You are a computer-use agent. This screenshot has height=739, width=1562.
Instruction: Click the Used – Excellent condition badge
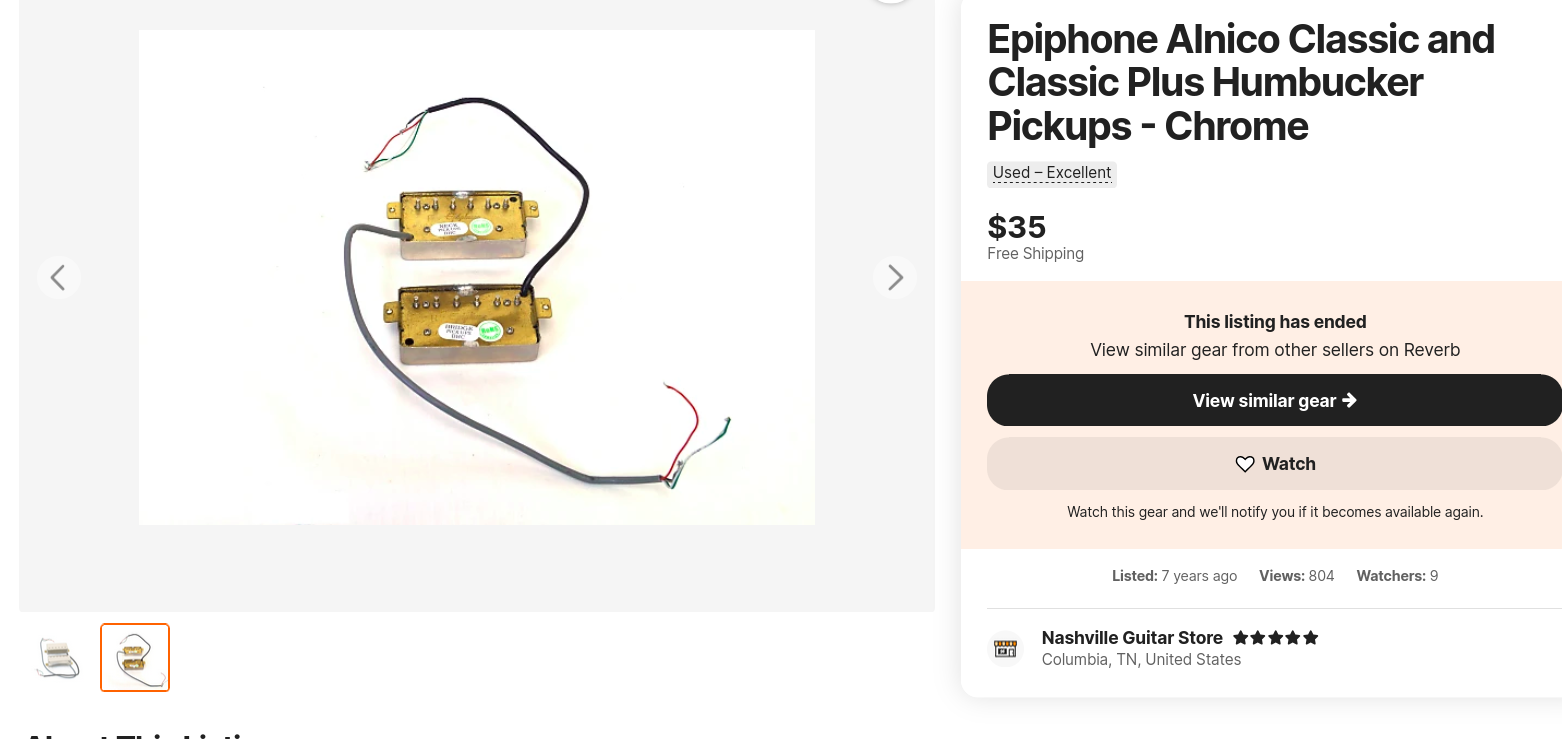coord(1052,173)
